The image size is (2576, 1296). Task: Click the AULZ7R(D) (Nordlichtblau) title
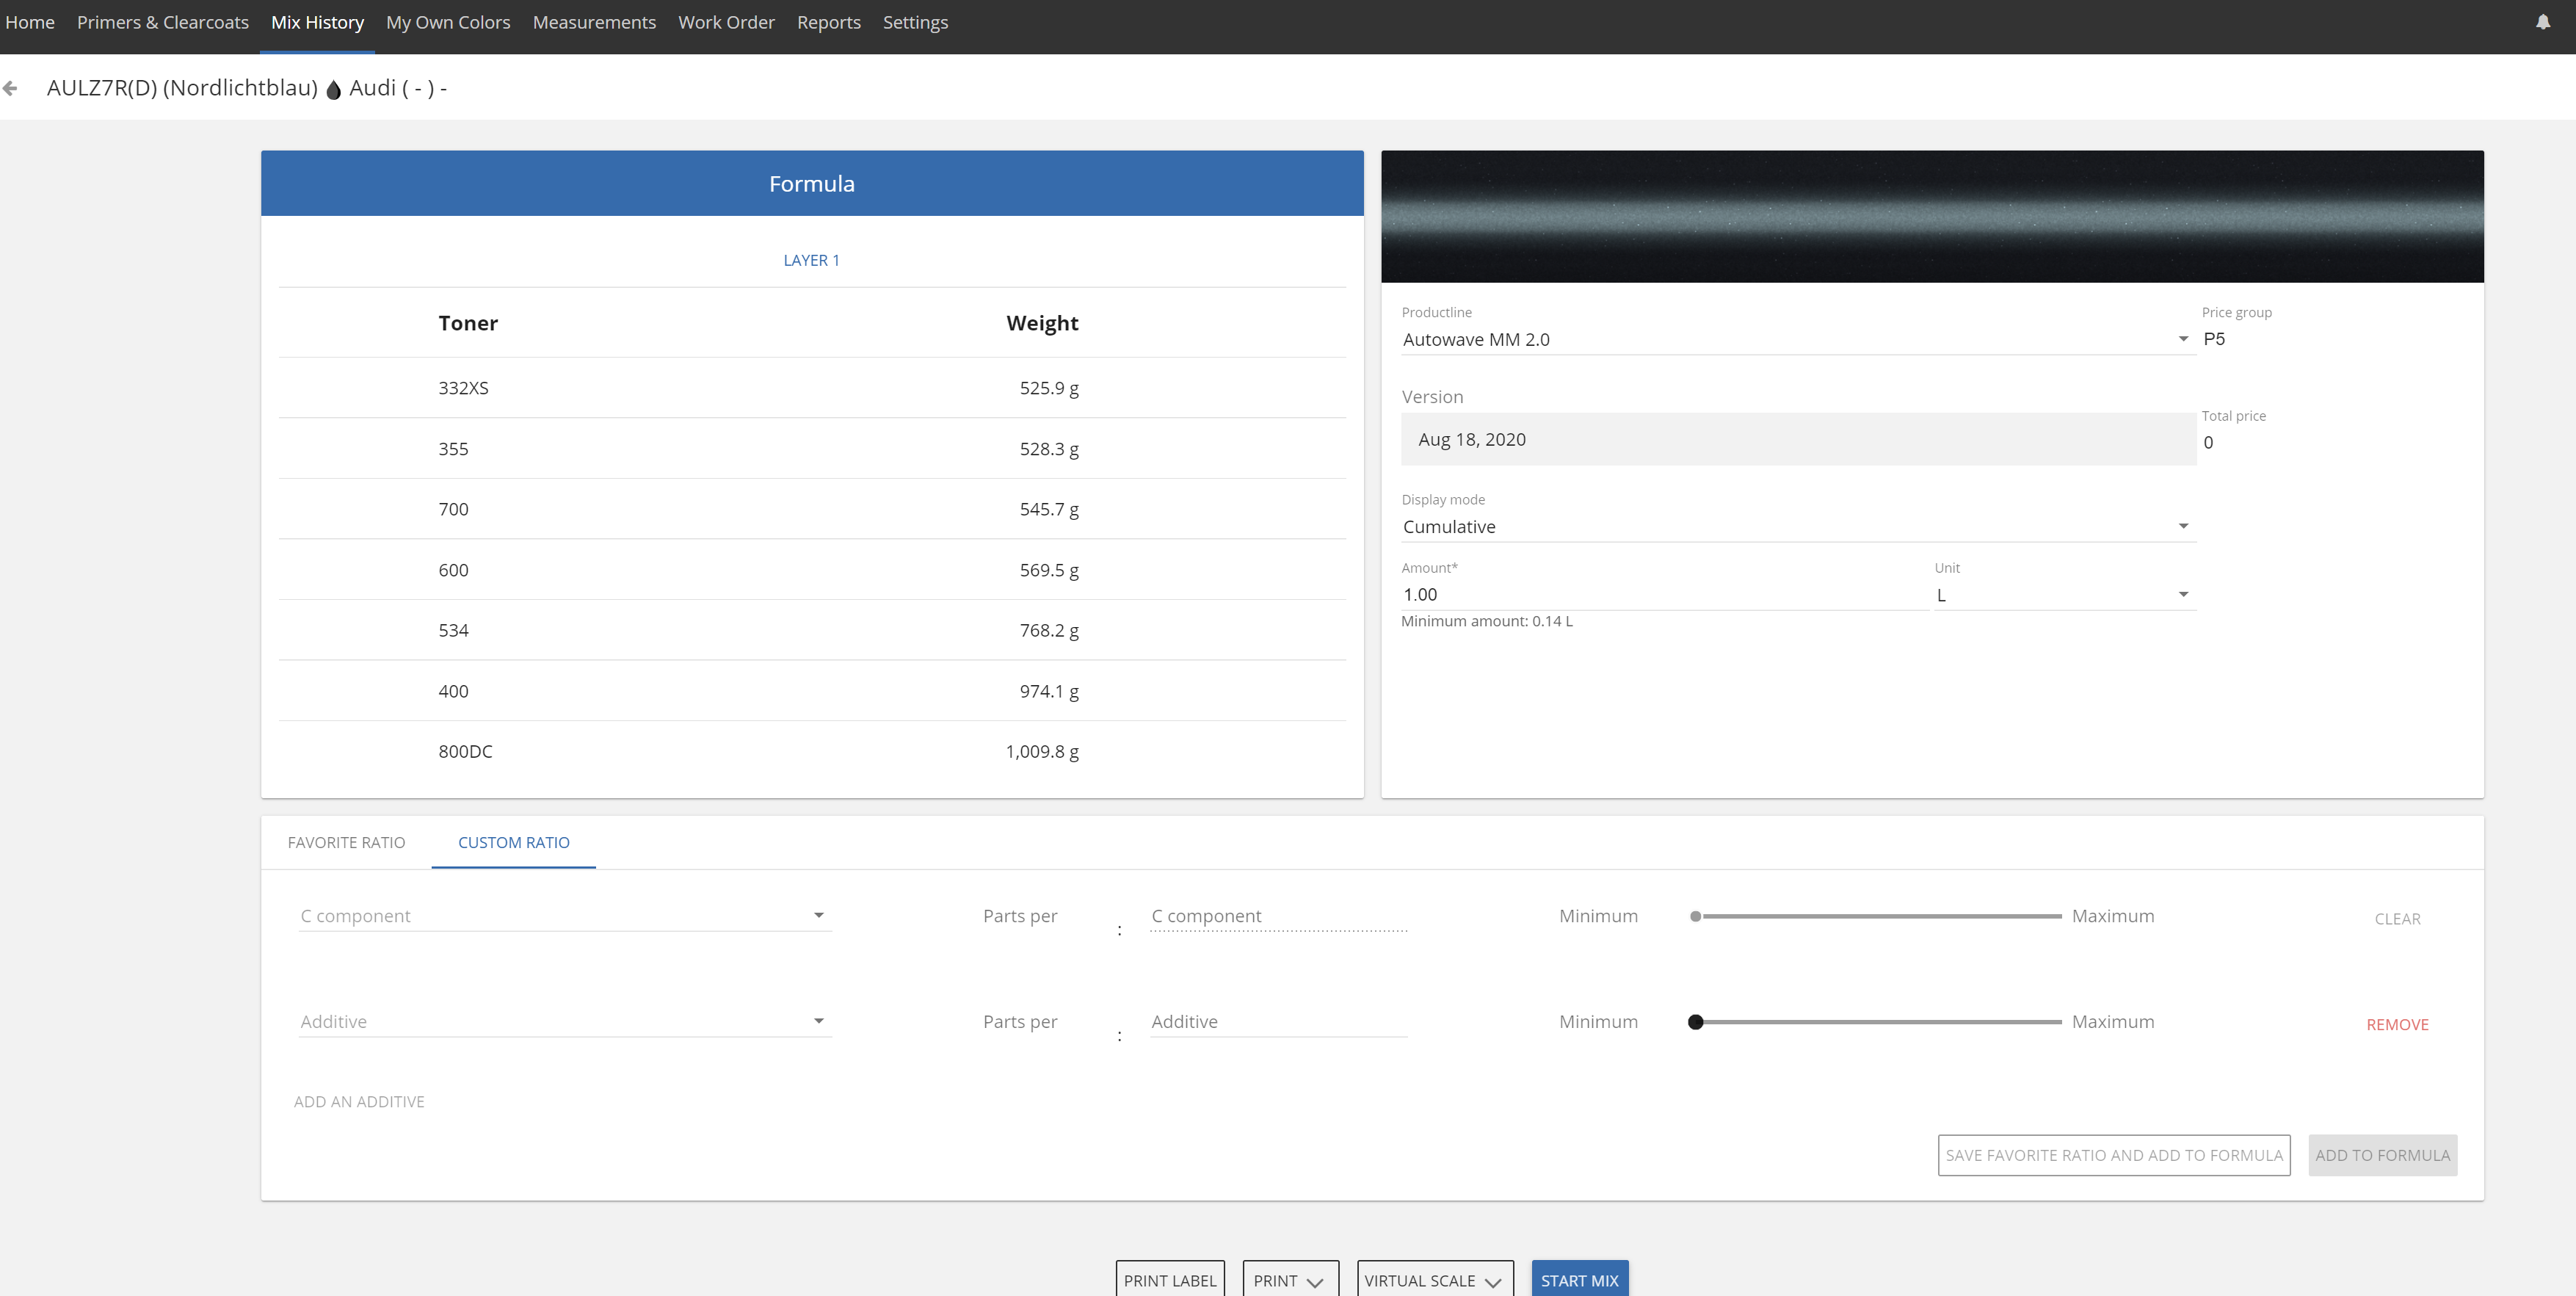[x=182, y=88]
